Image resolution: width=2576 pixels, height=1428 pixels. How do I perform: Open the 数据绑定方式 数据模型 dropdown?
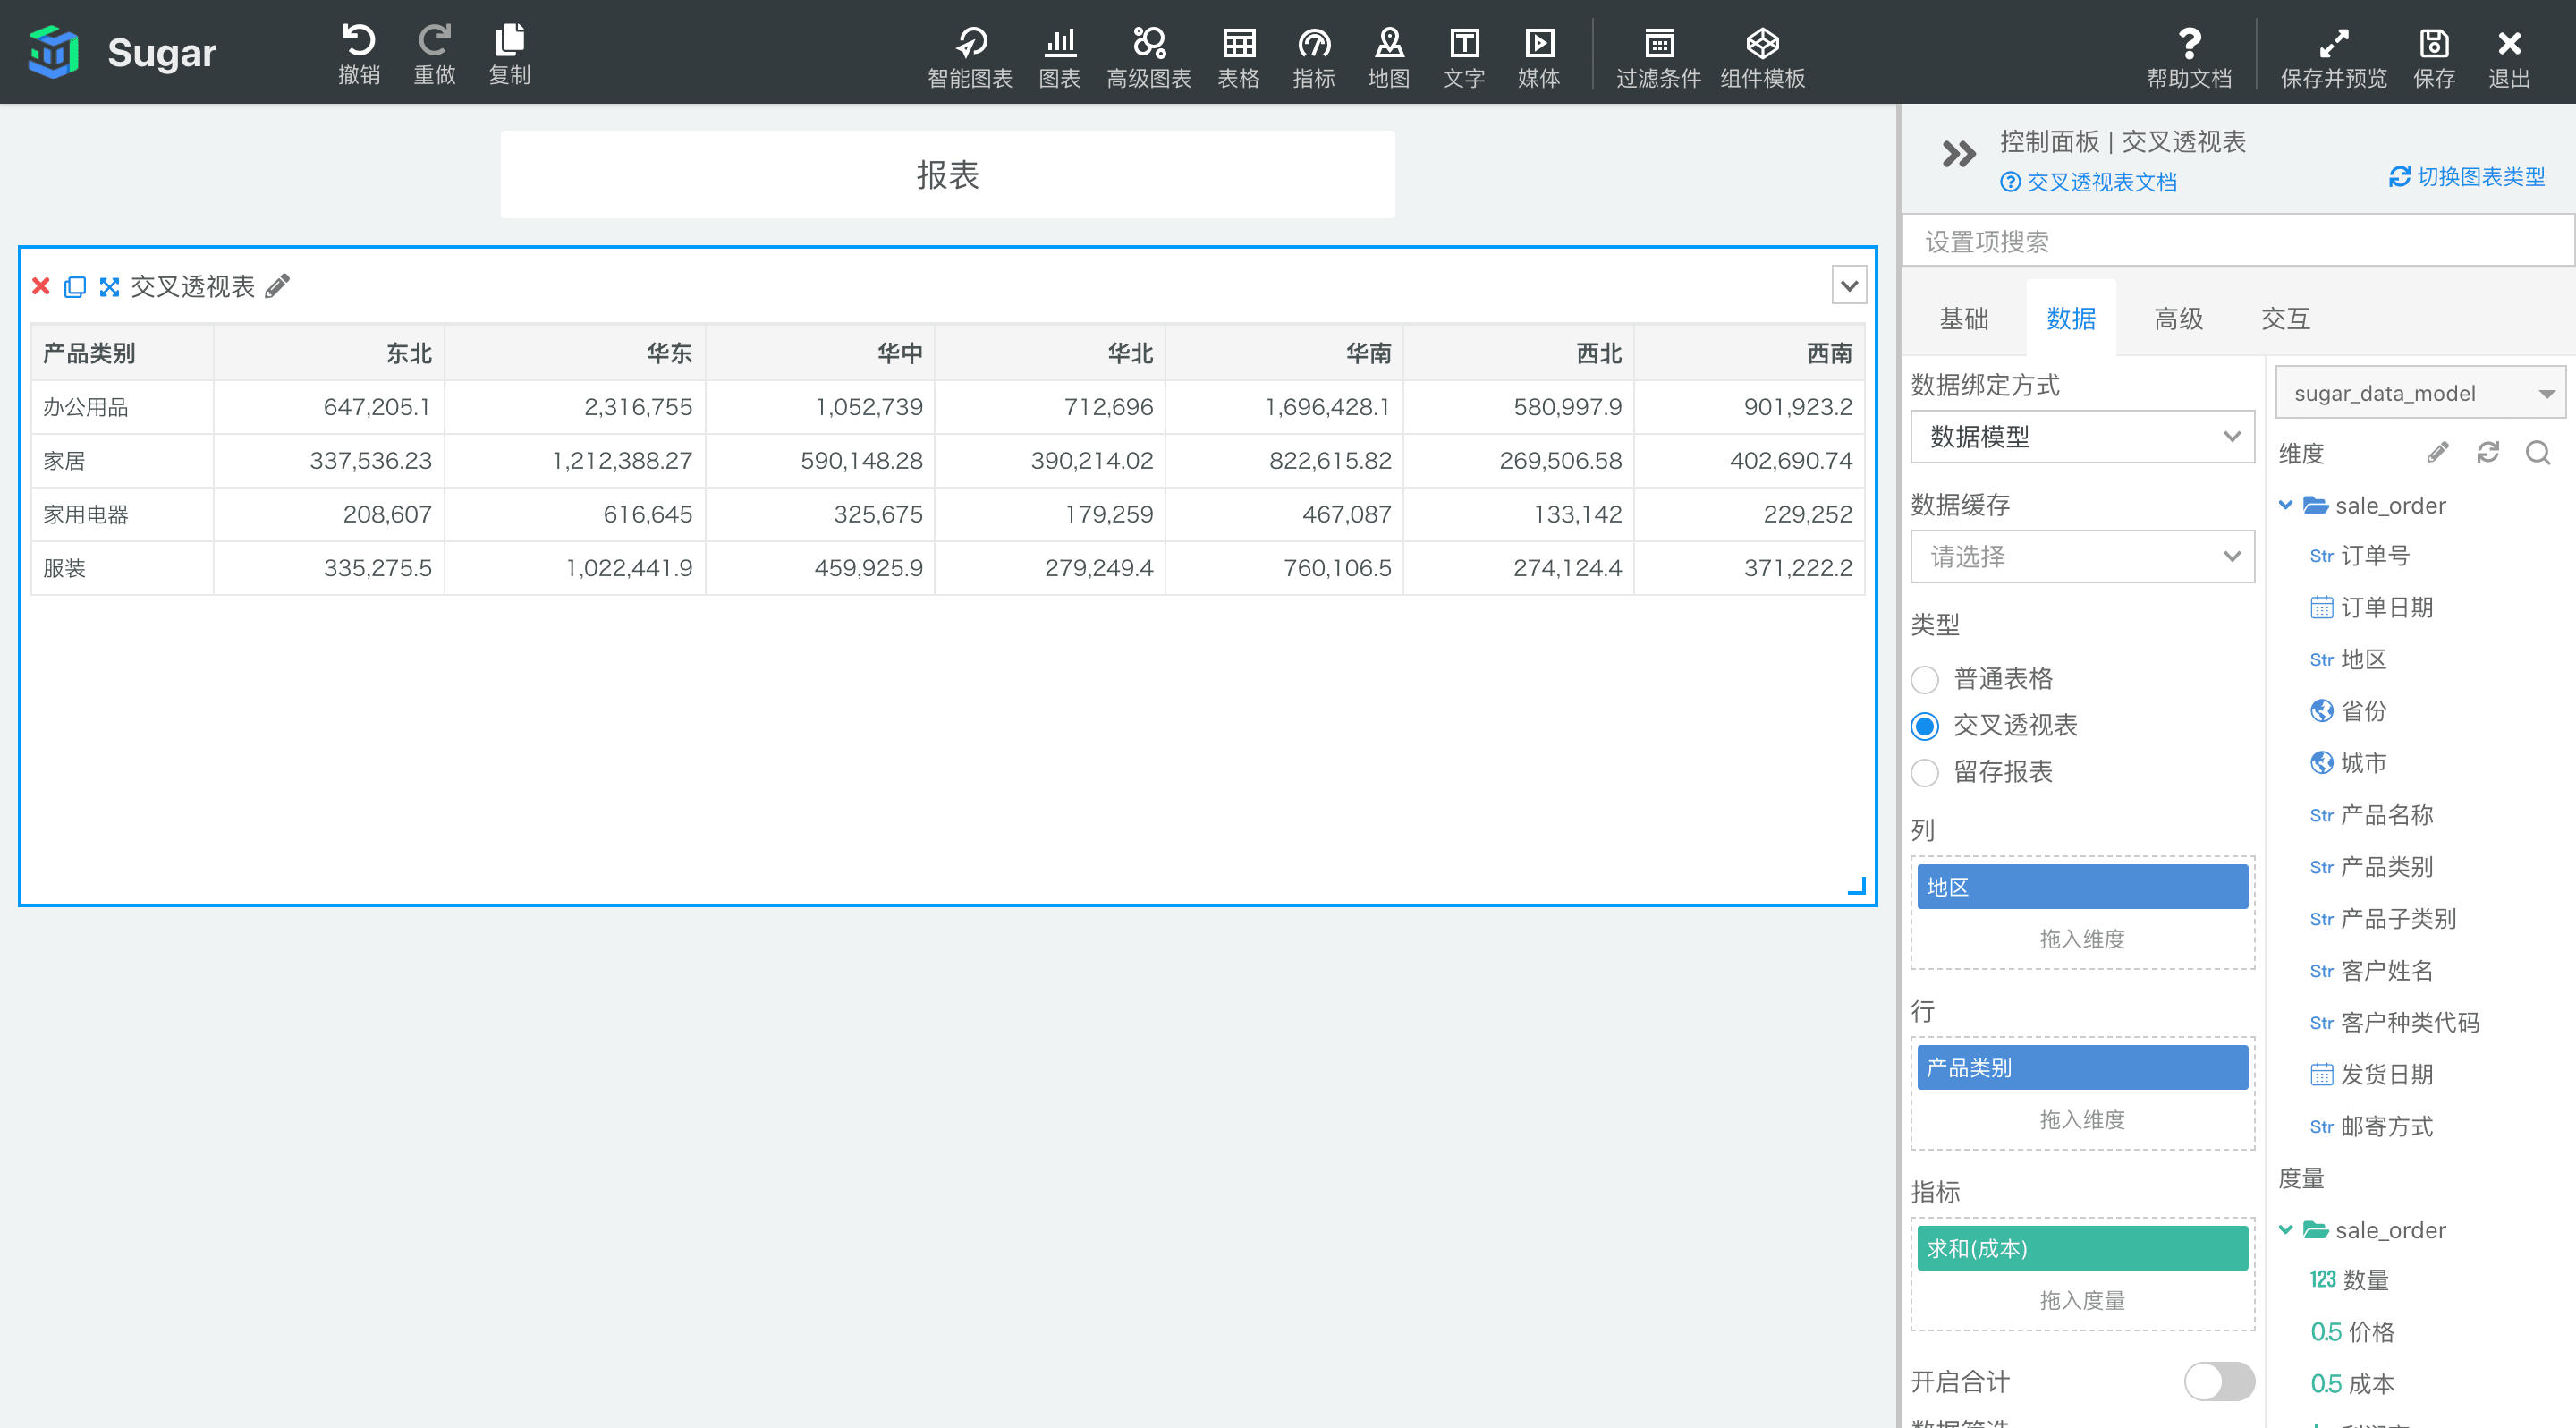[x=2081, y=436]
